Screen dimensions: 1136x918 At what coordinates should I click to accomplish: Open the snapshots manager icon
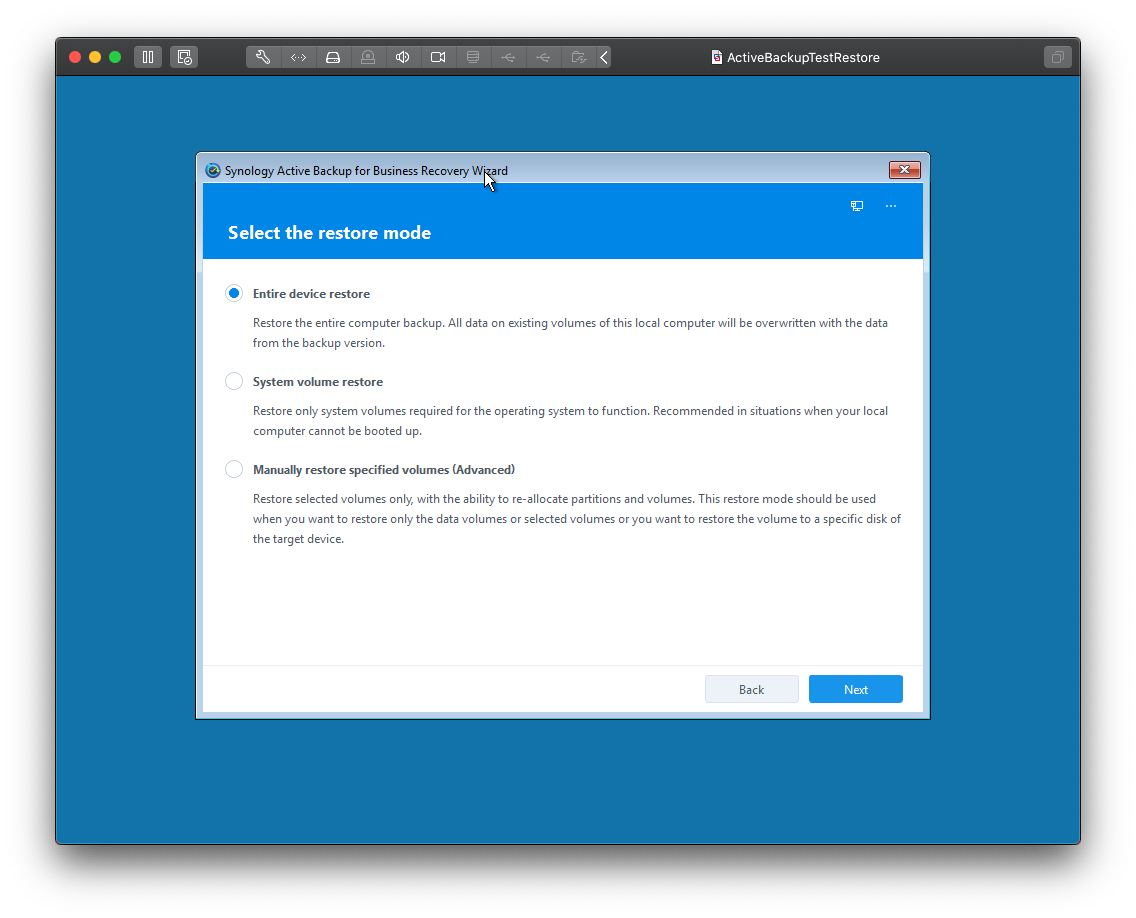pos(184,57)
